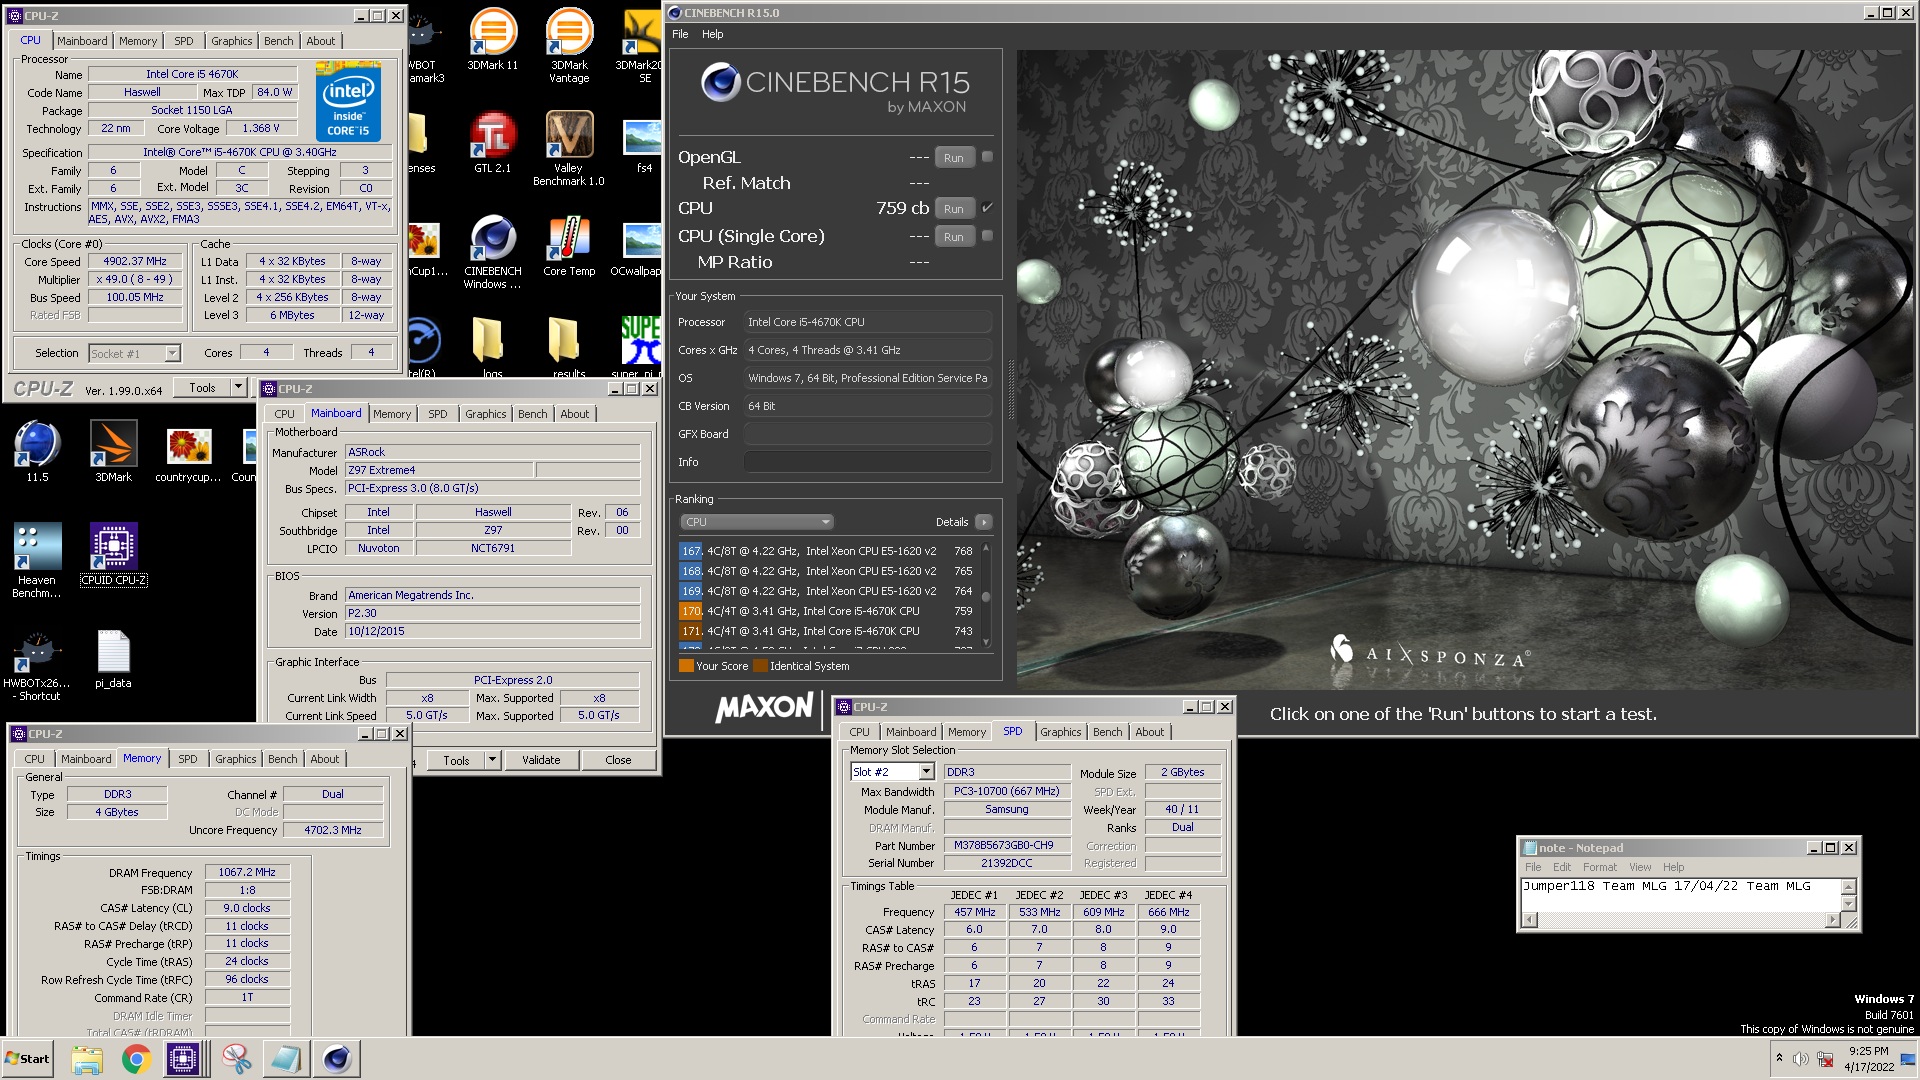1920x1080 pixels.
Task: Open the logs folder icon
Action: (x=489, y=348)
